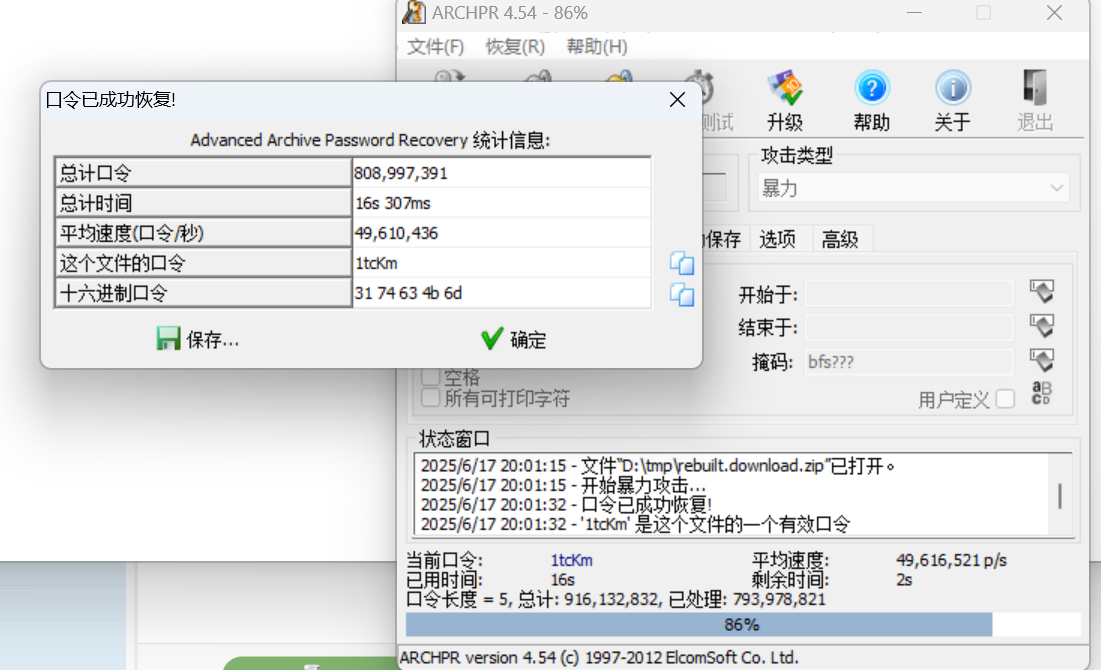The image size is (1101, 670).
Task: Click the 十六进制口令 row label
Action: click(203, 293)
